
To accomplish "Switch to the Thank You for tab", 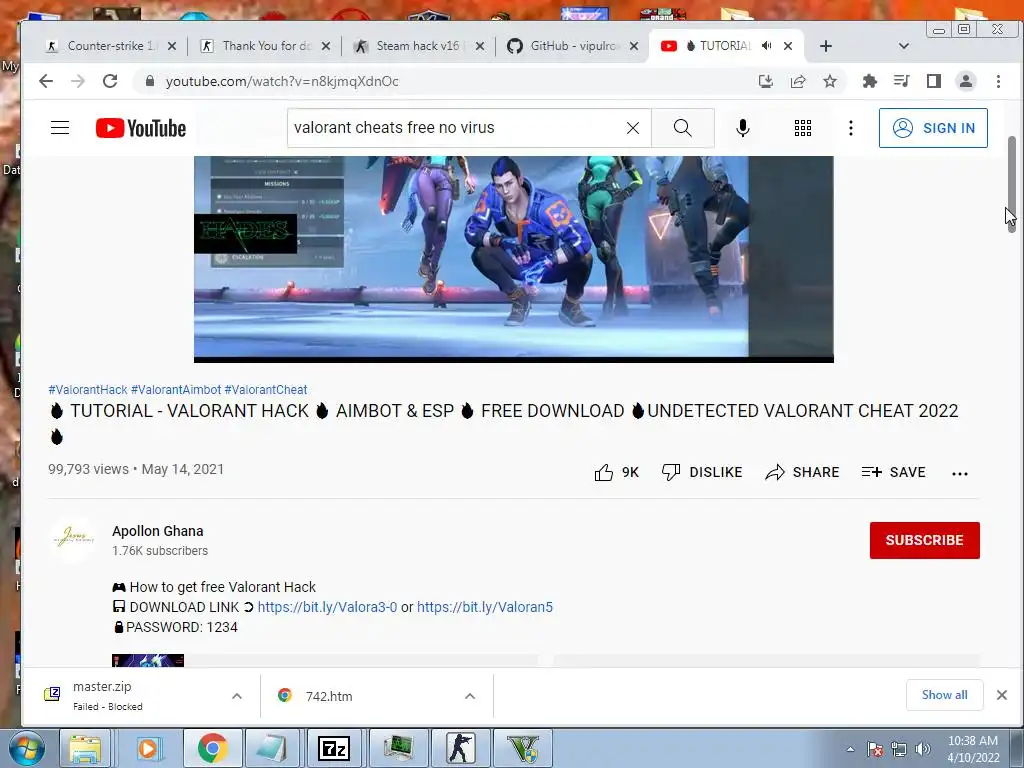I will pos(264,46).
